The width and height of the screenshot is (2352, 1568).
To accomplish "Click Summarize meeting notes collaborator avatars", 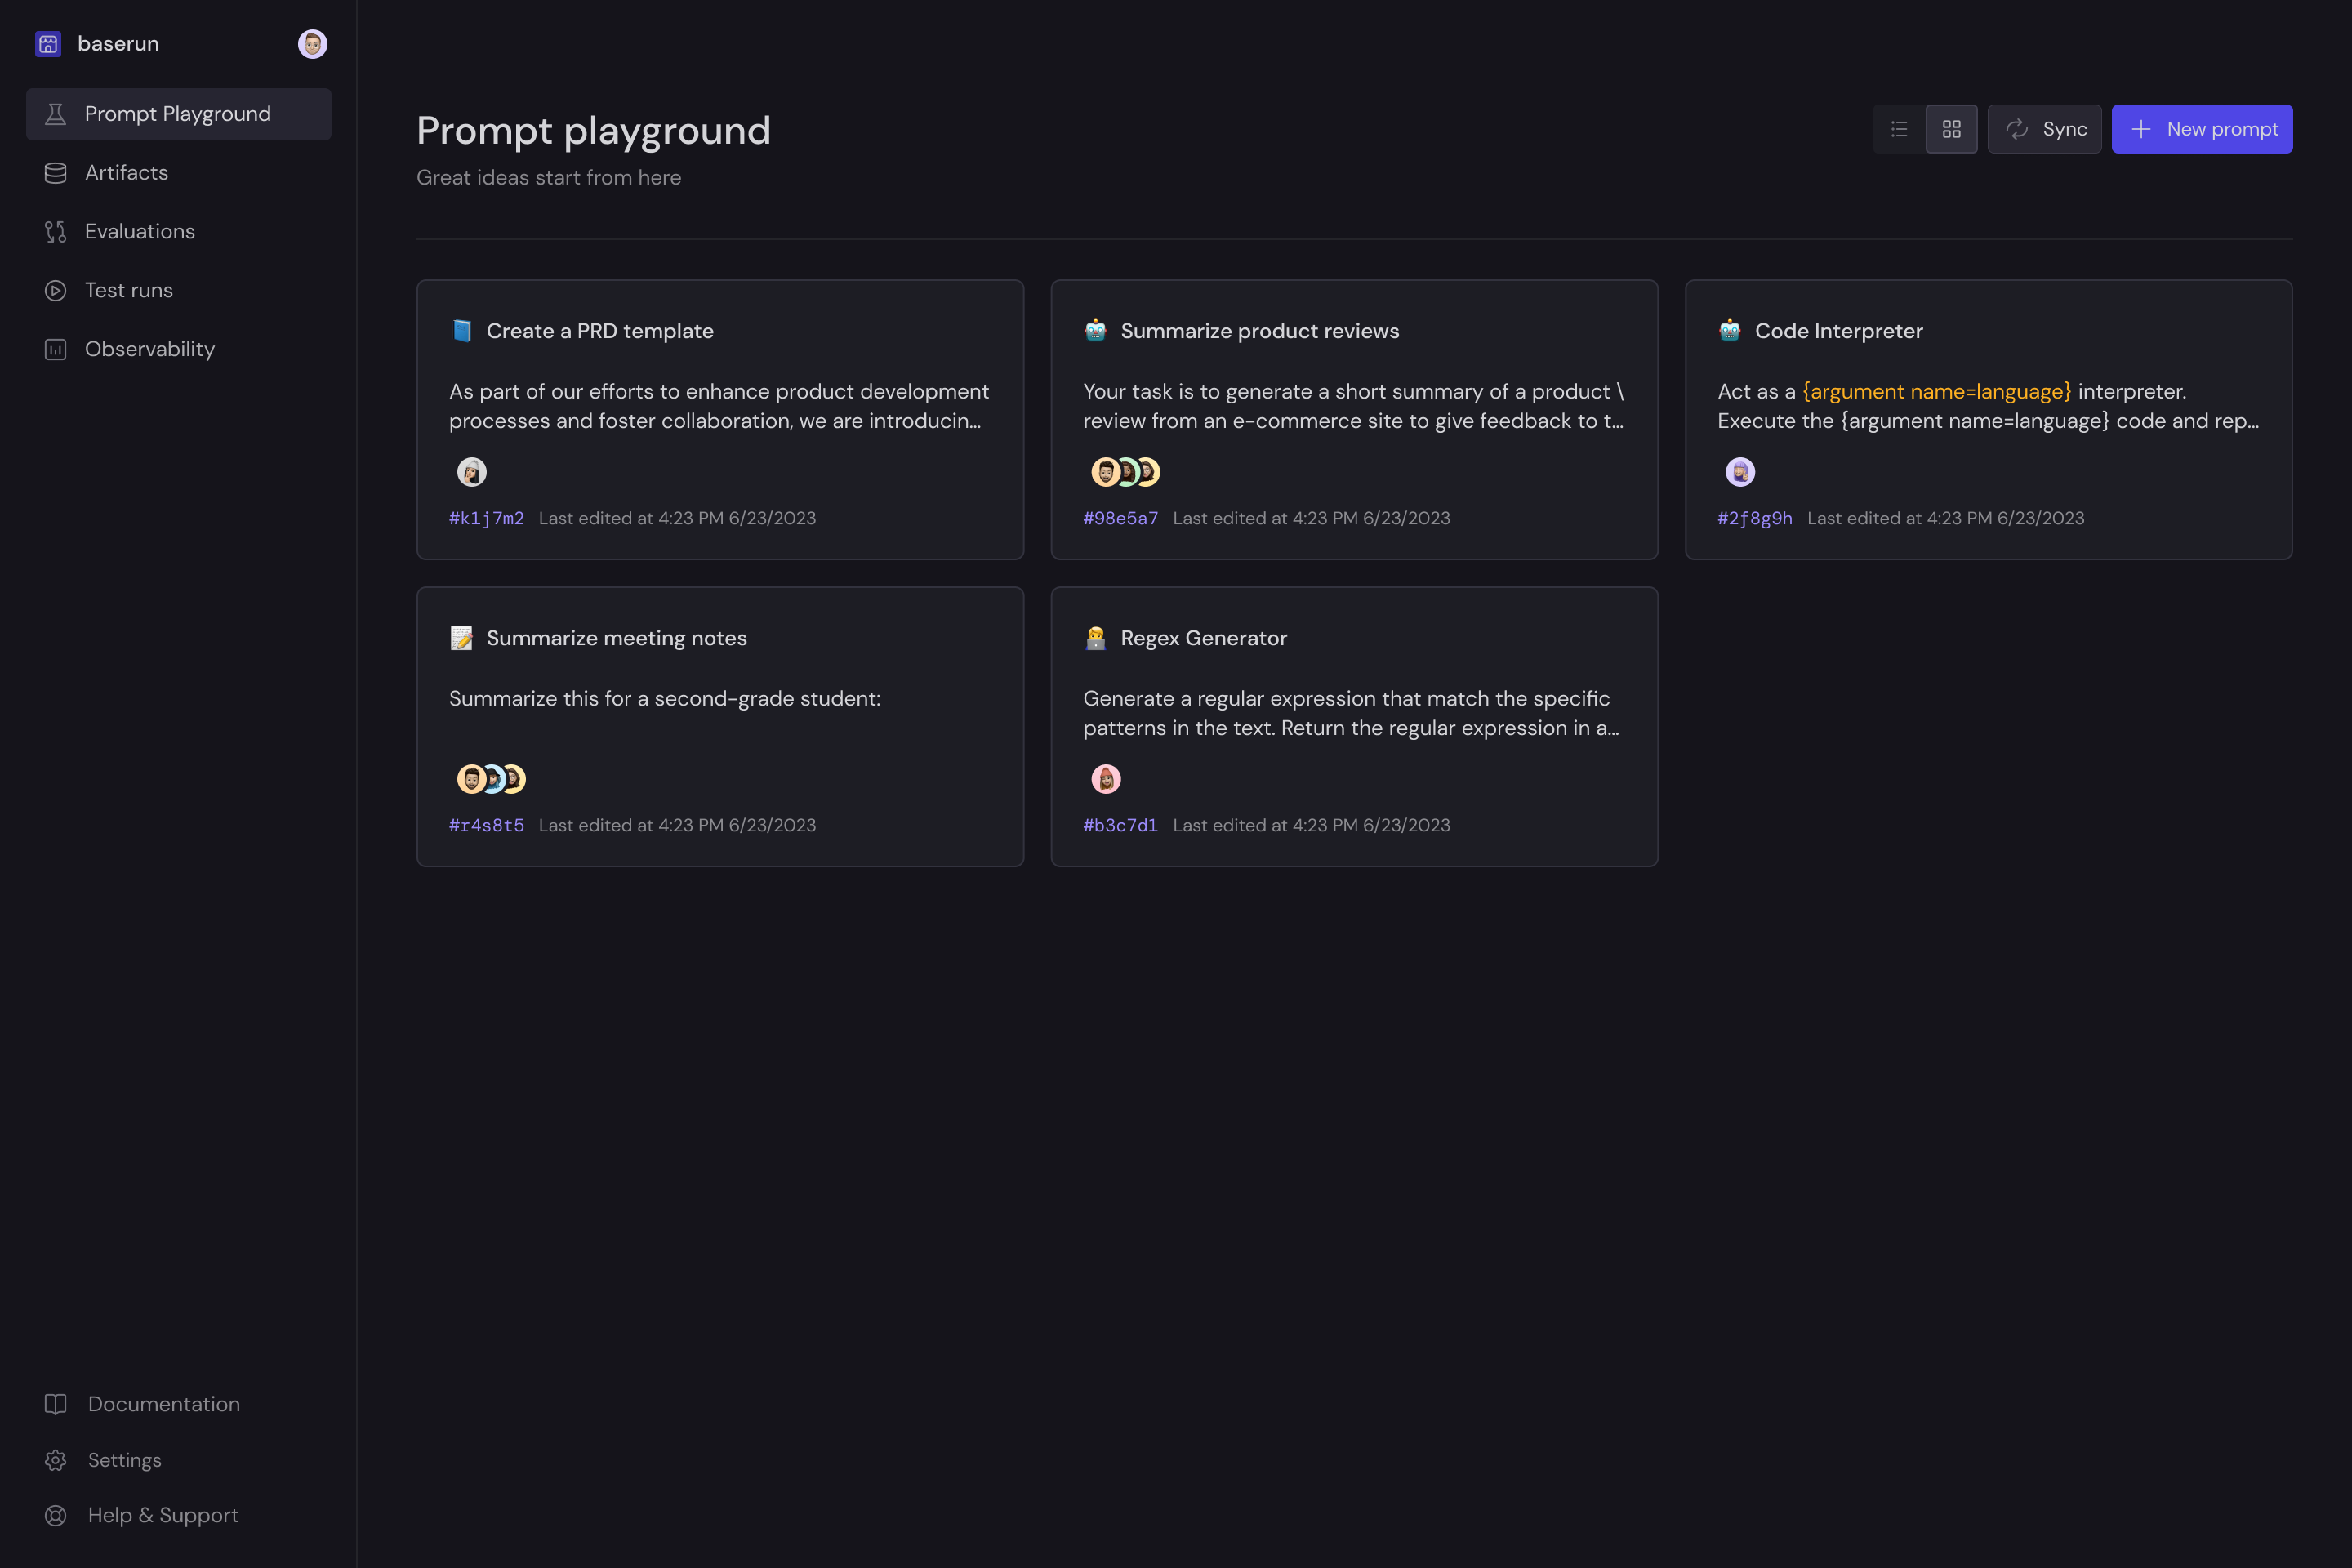I will [x=491, y=779].
